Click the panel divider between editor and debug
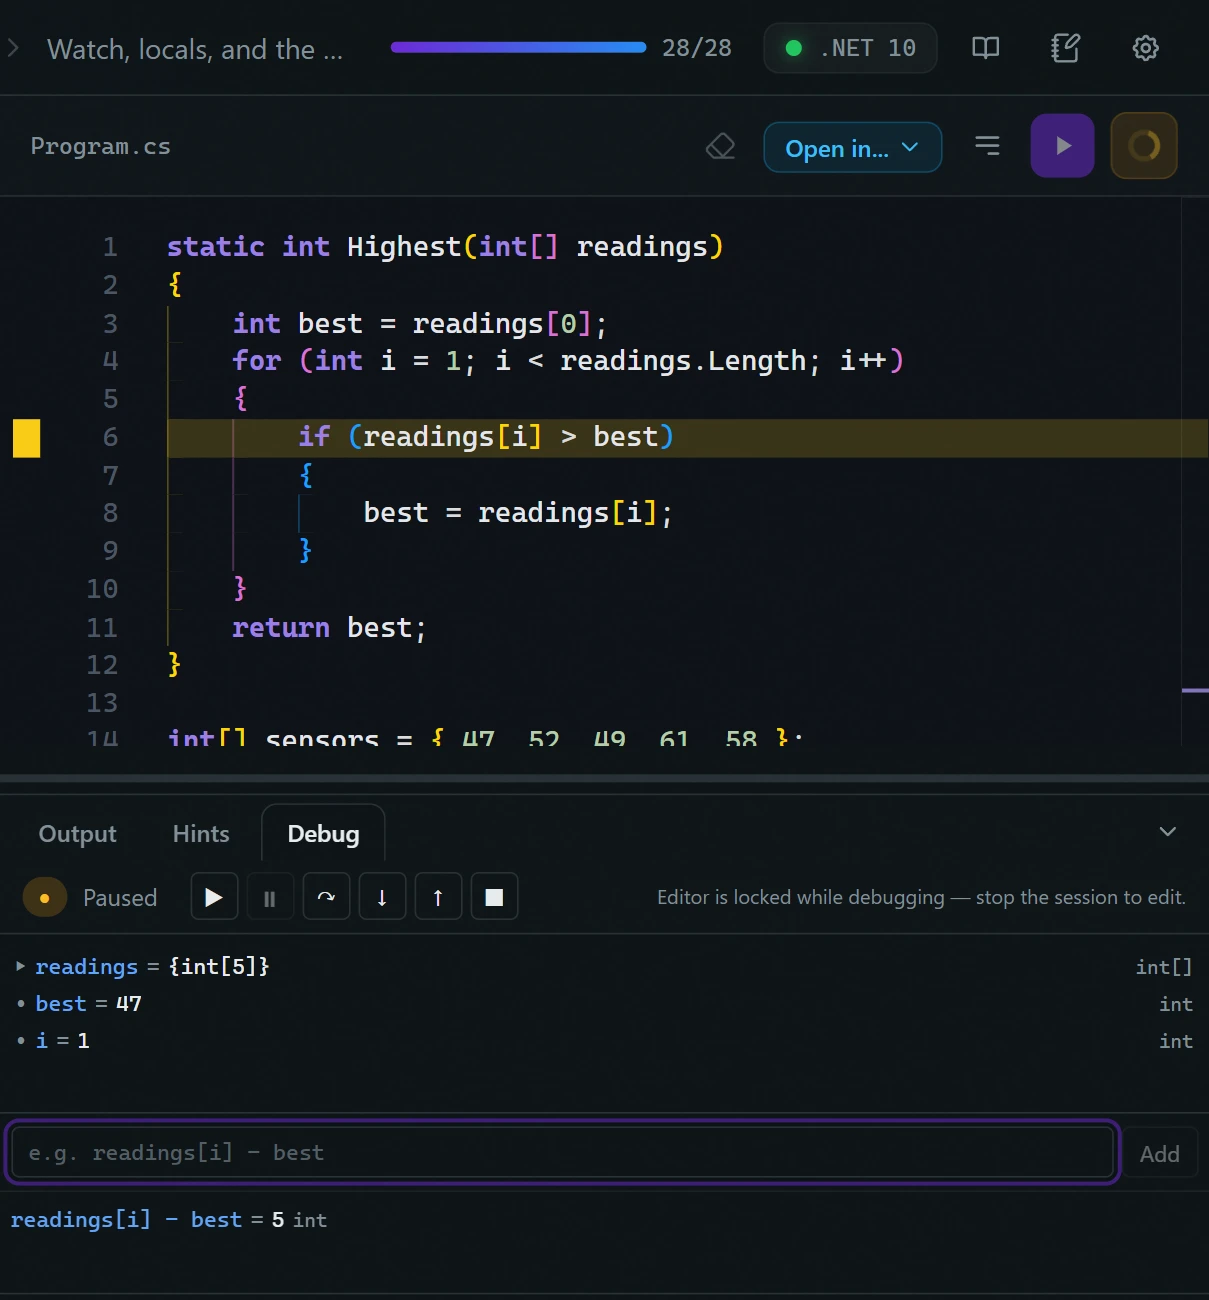 point(604,778)
